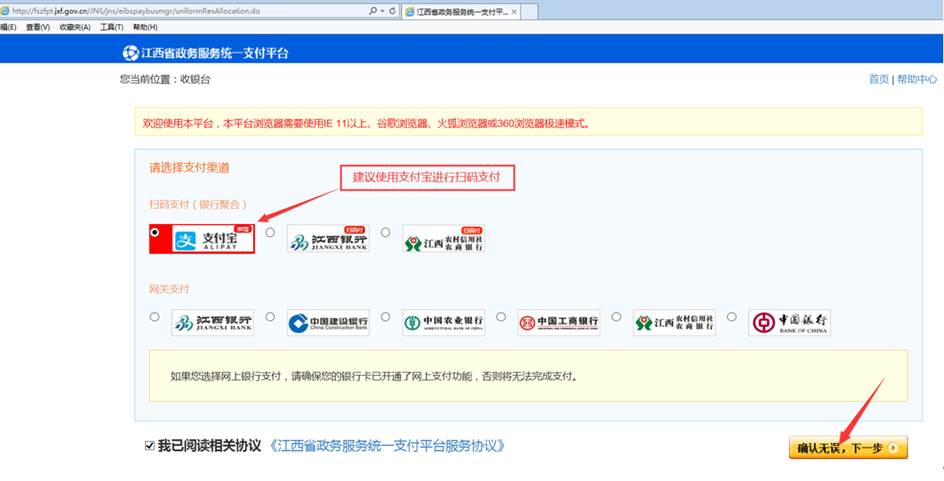Toggle the 我已阅读相关协议 checkbox
The height and width of the screenshot is (481, 944).
pyautogui.click(x=149, y=445)
